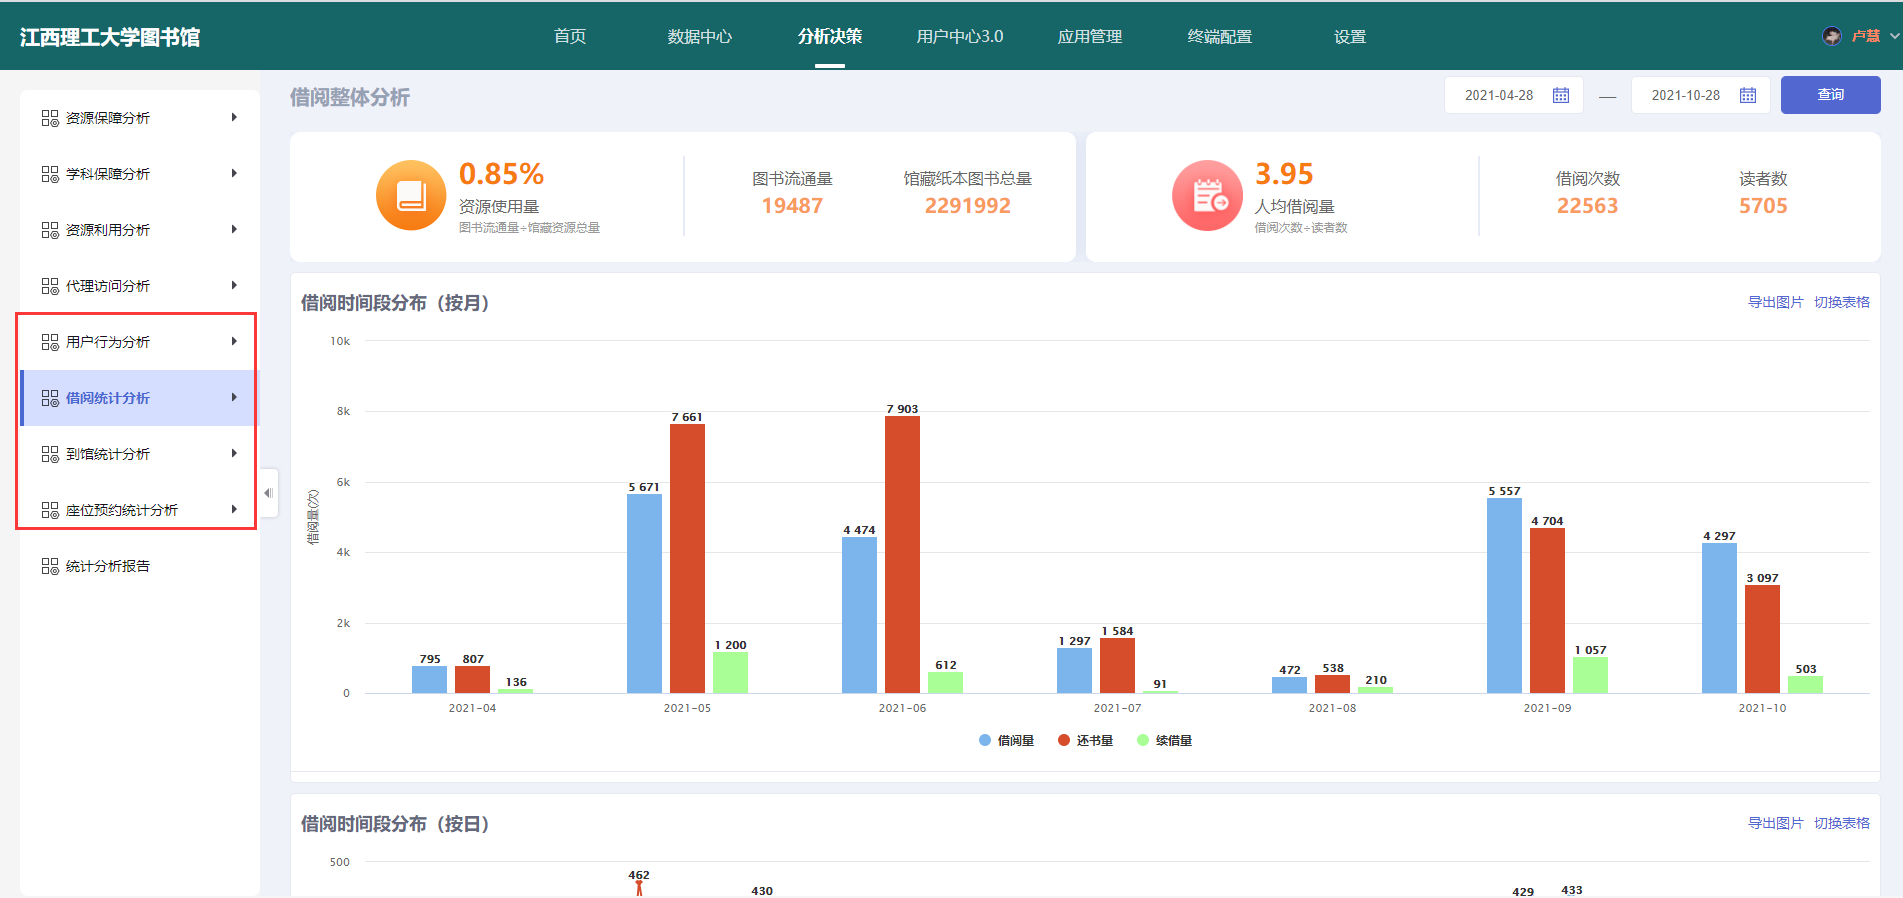Click the 借阅统计分析 sidebar grid icon
This screenshot has width=1903, height=898.
[x=50, y=398]
